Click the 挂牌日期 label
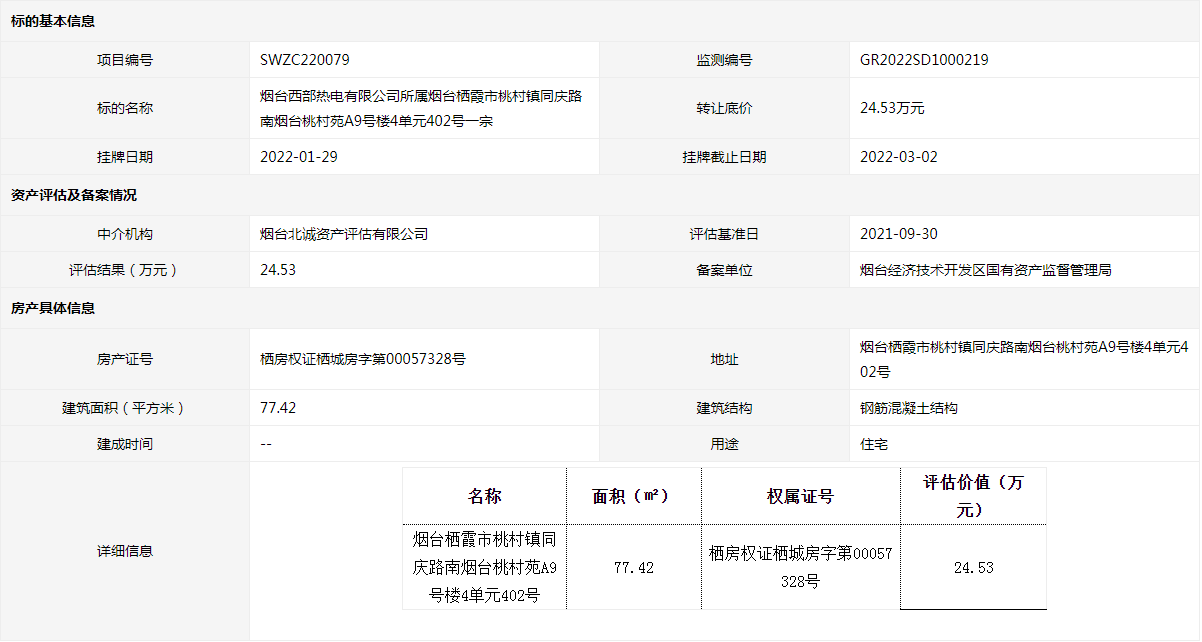1202x642 pixels. pyautogui.click(x=125, y=157)
